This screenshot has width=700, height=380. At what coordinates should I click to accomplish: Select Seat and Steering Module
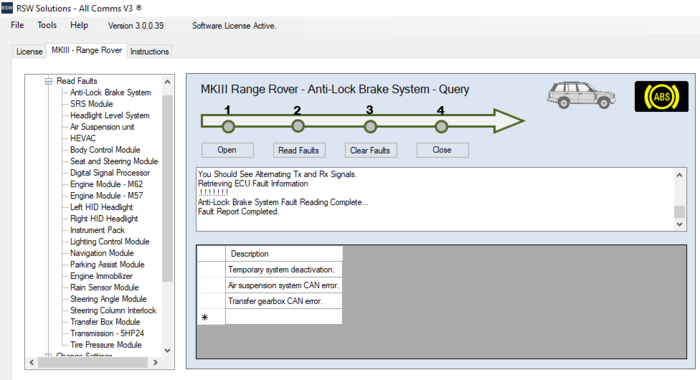pyautogui.click(x=114, y=161)
